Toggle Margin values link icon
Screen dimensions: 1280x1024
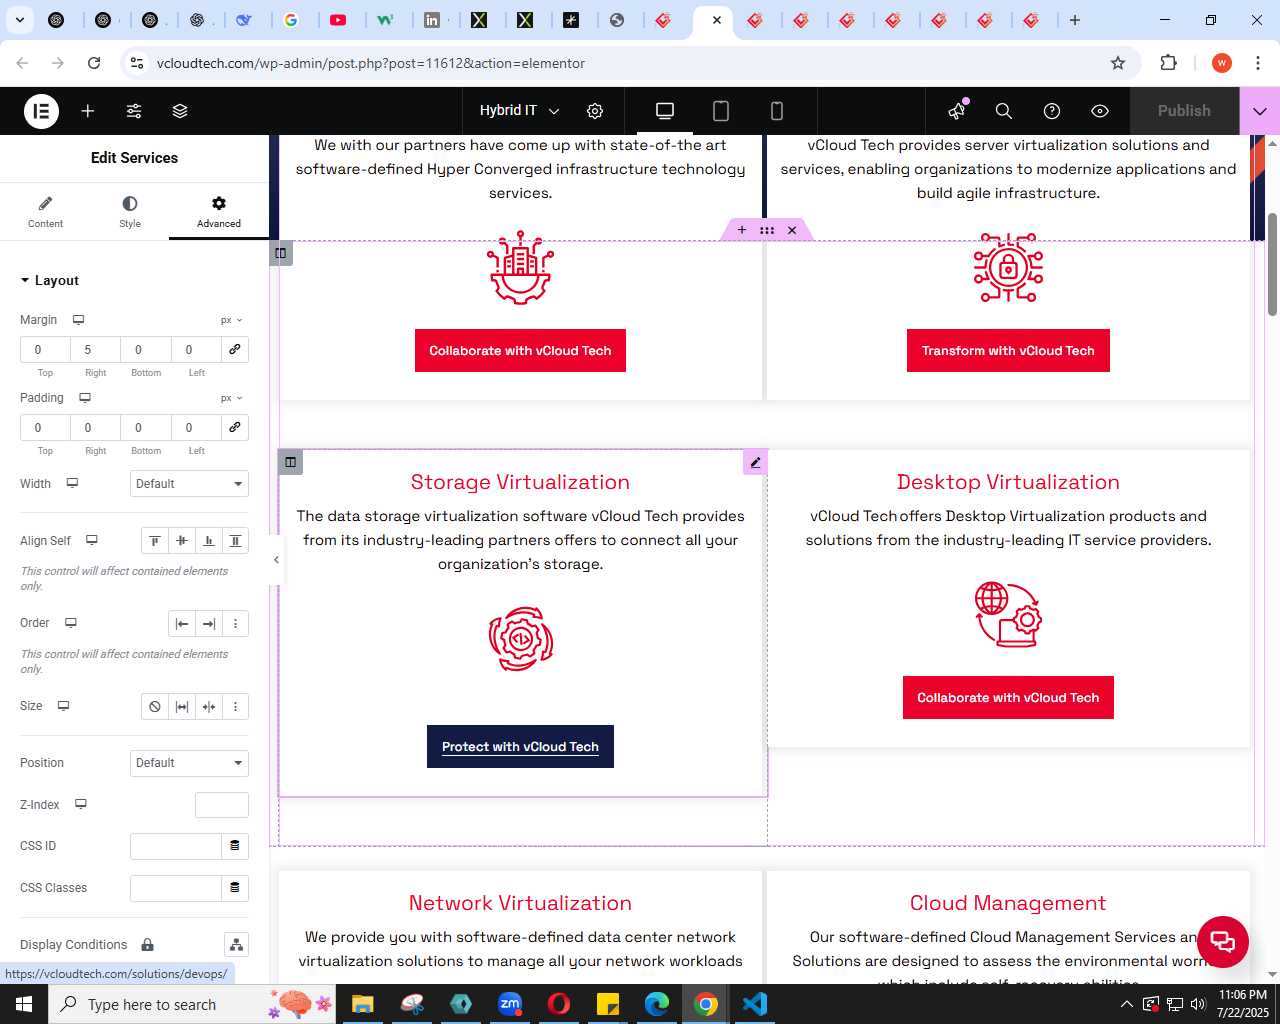point(235,349)
